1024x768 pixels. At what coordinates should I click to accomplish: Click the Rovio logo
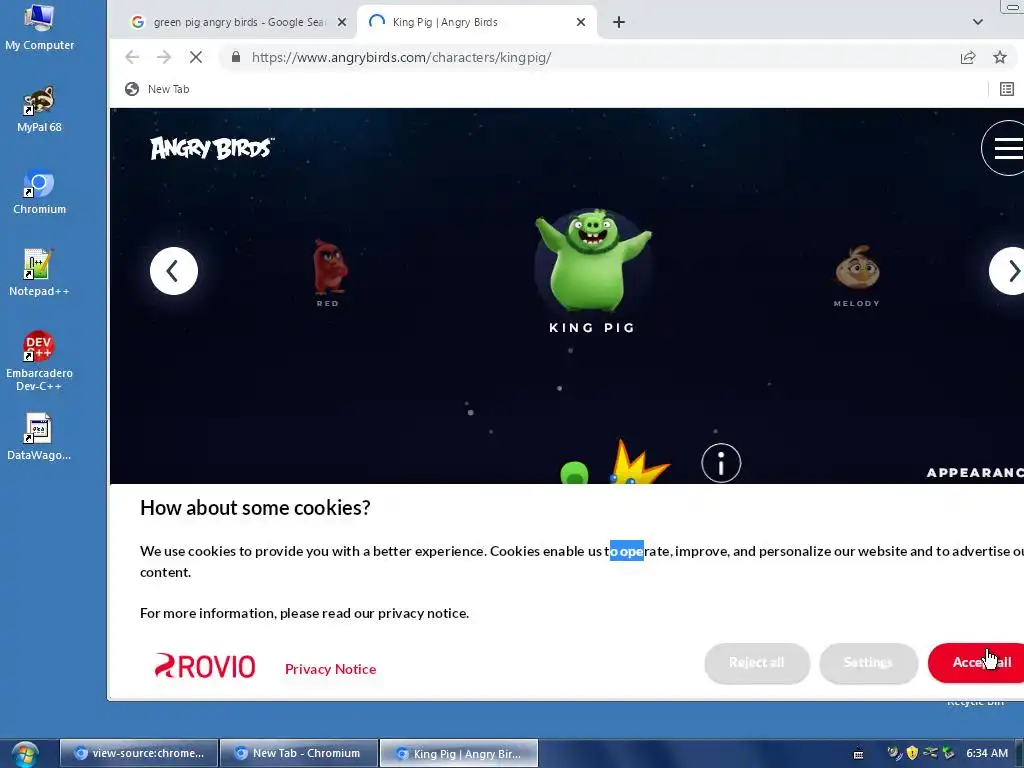(204, 666)
